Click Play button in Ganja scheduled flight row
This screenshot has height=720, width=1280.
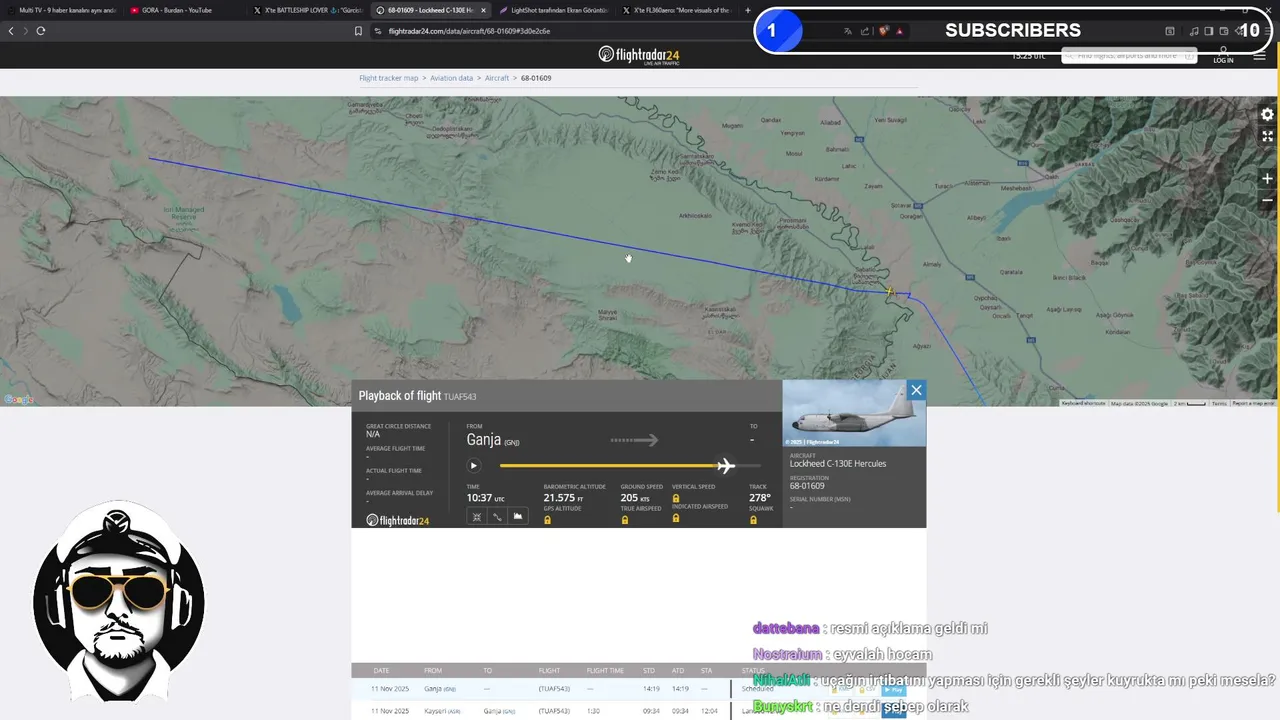(893, 690)
